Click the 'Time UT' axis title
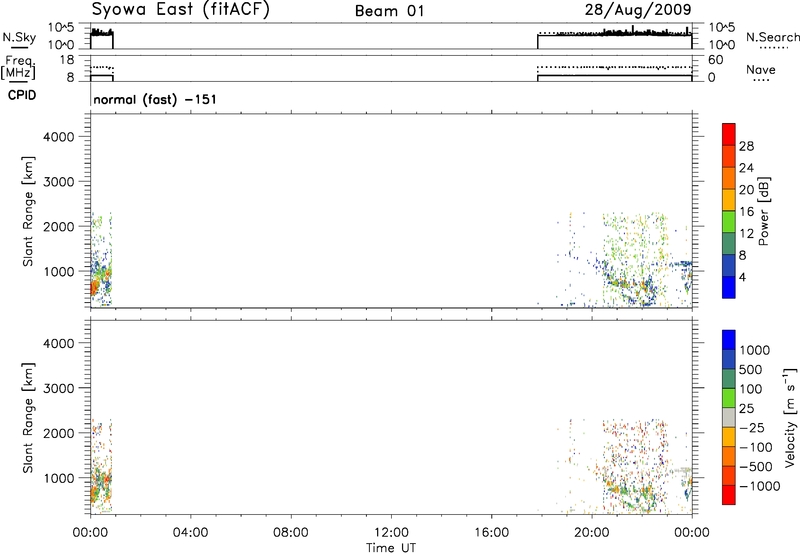The image size is (800, 554). coord(391,548)
